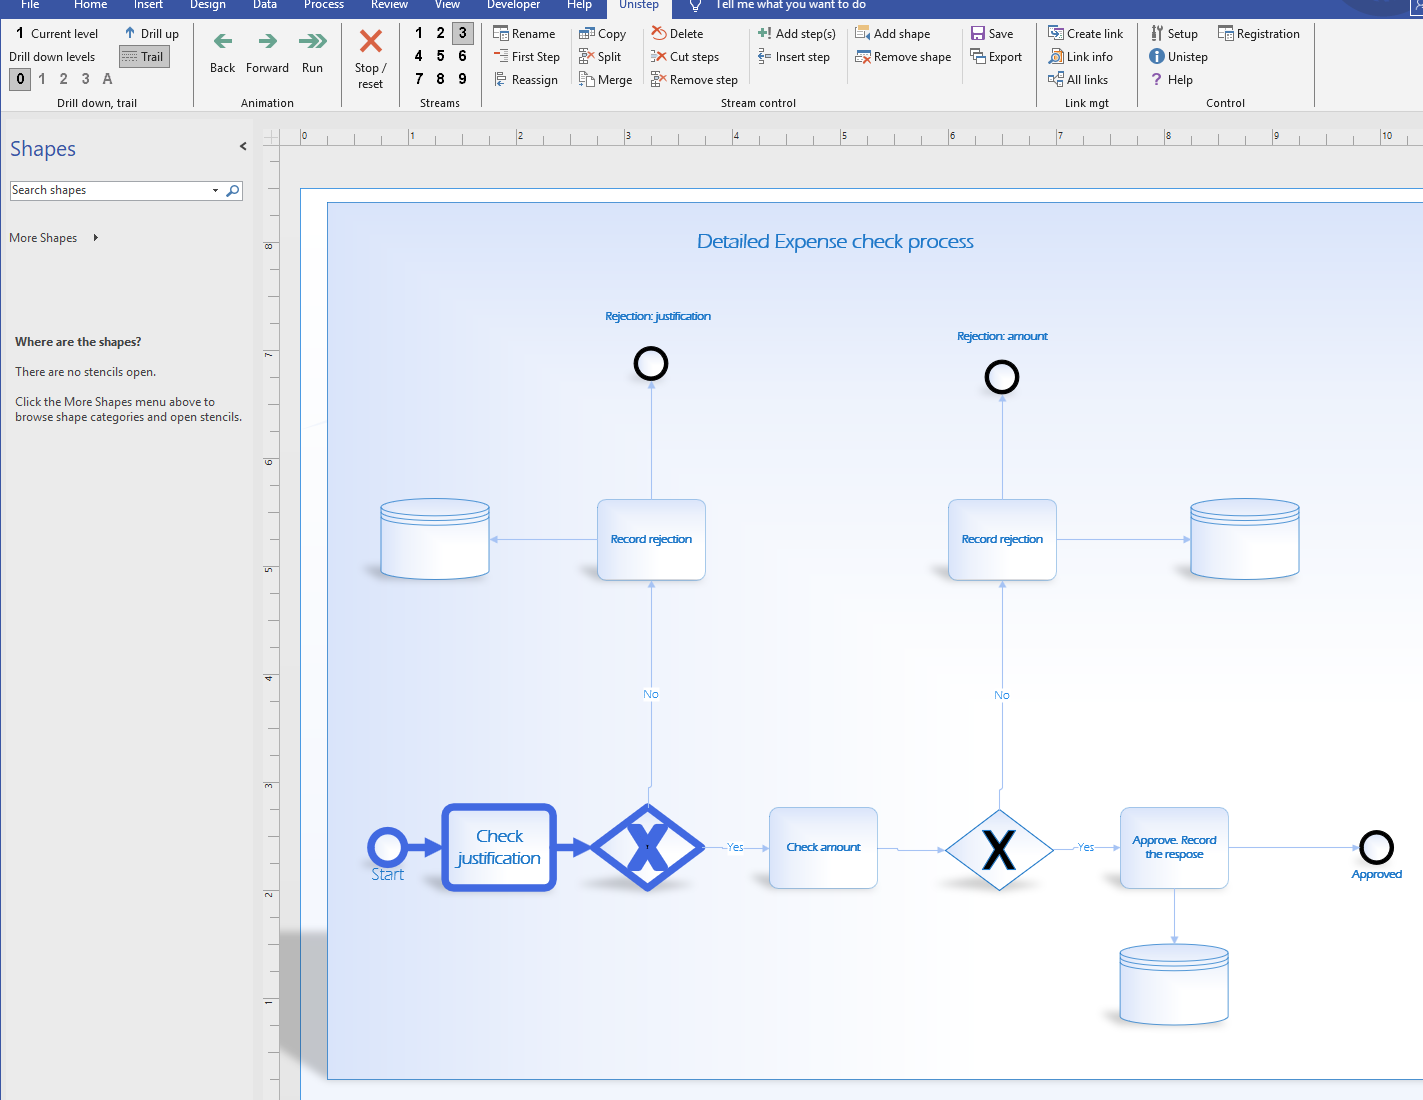Click the Remove step button

pos(694,80)
